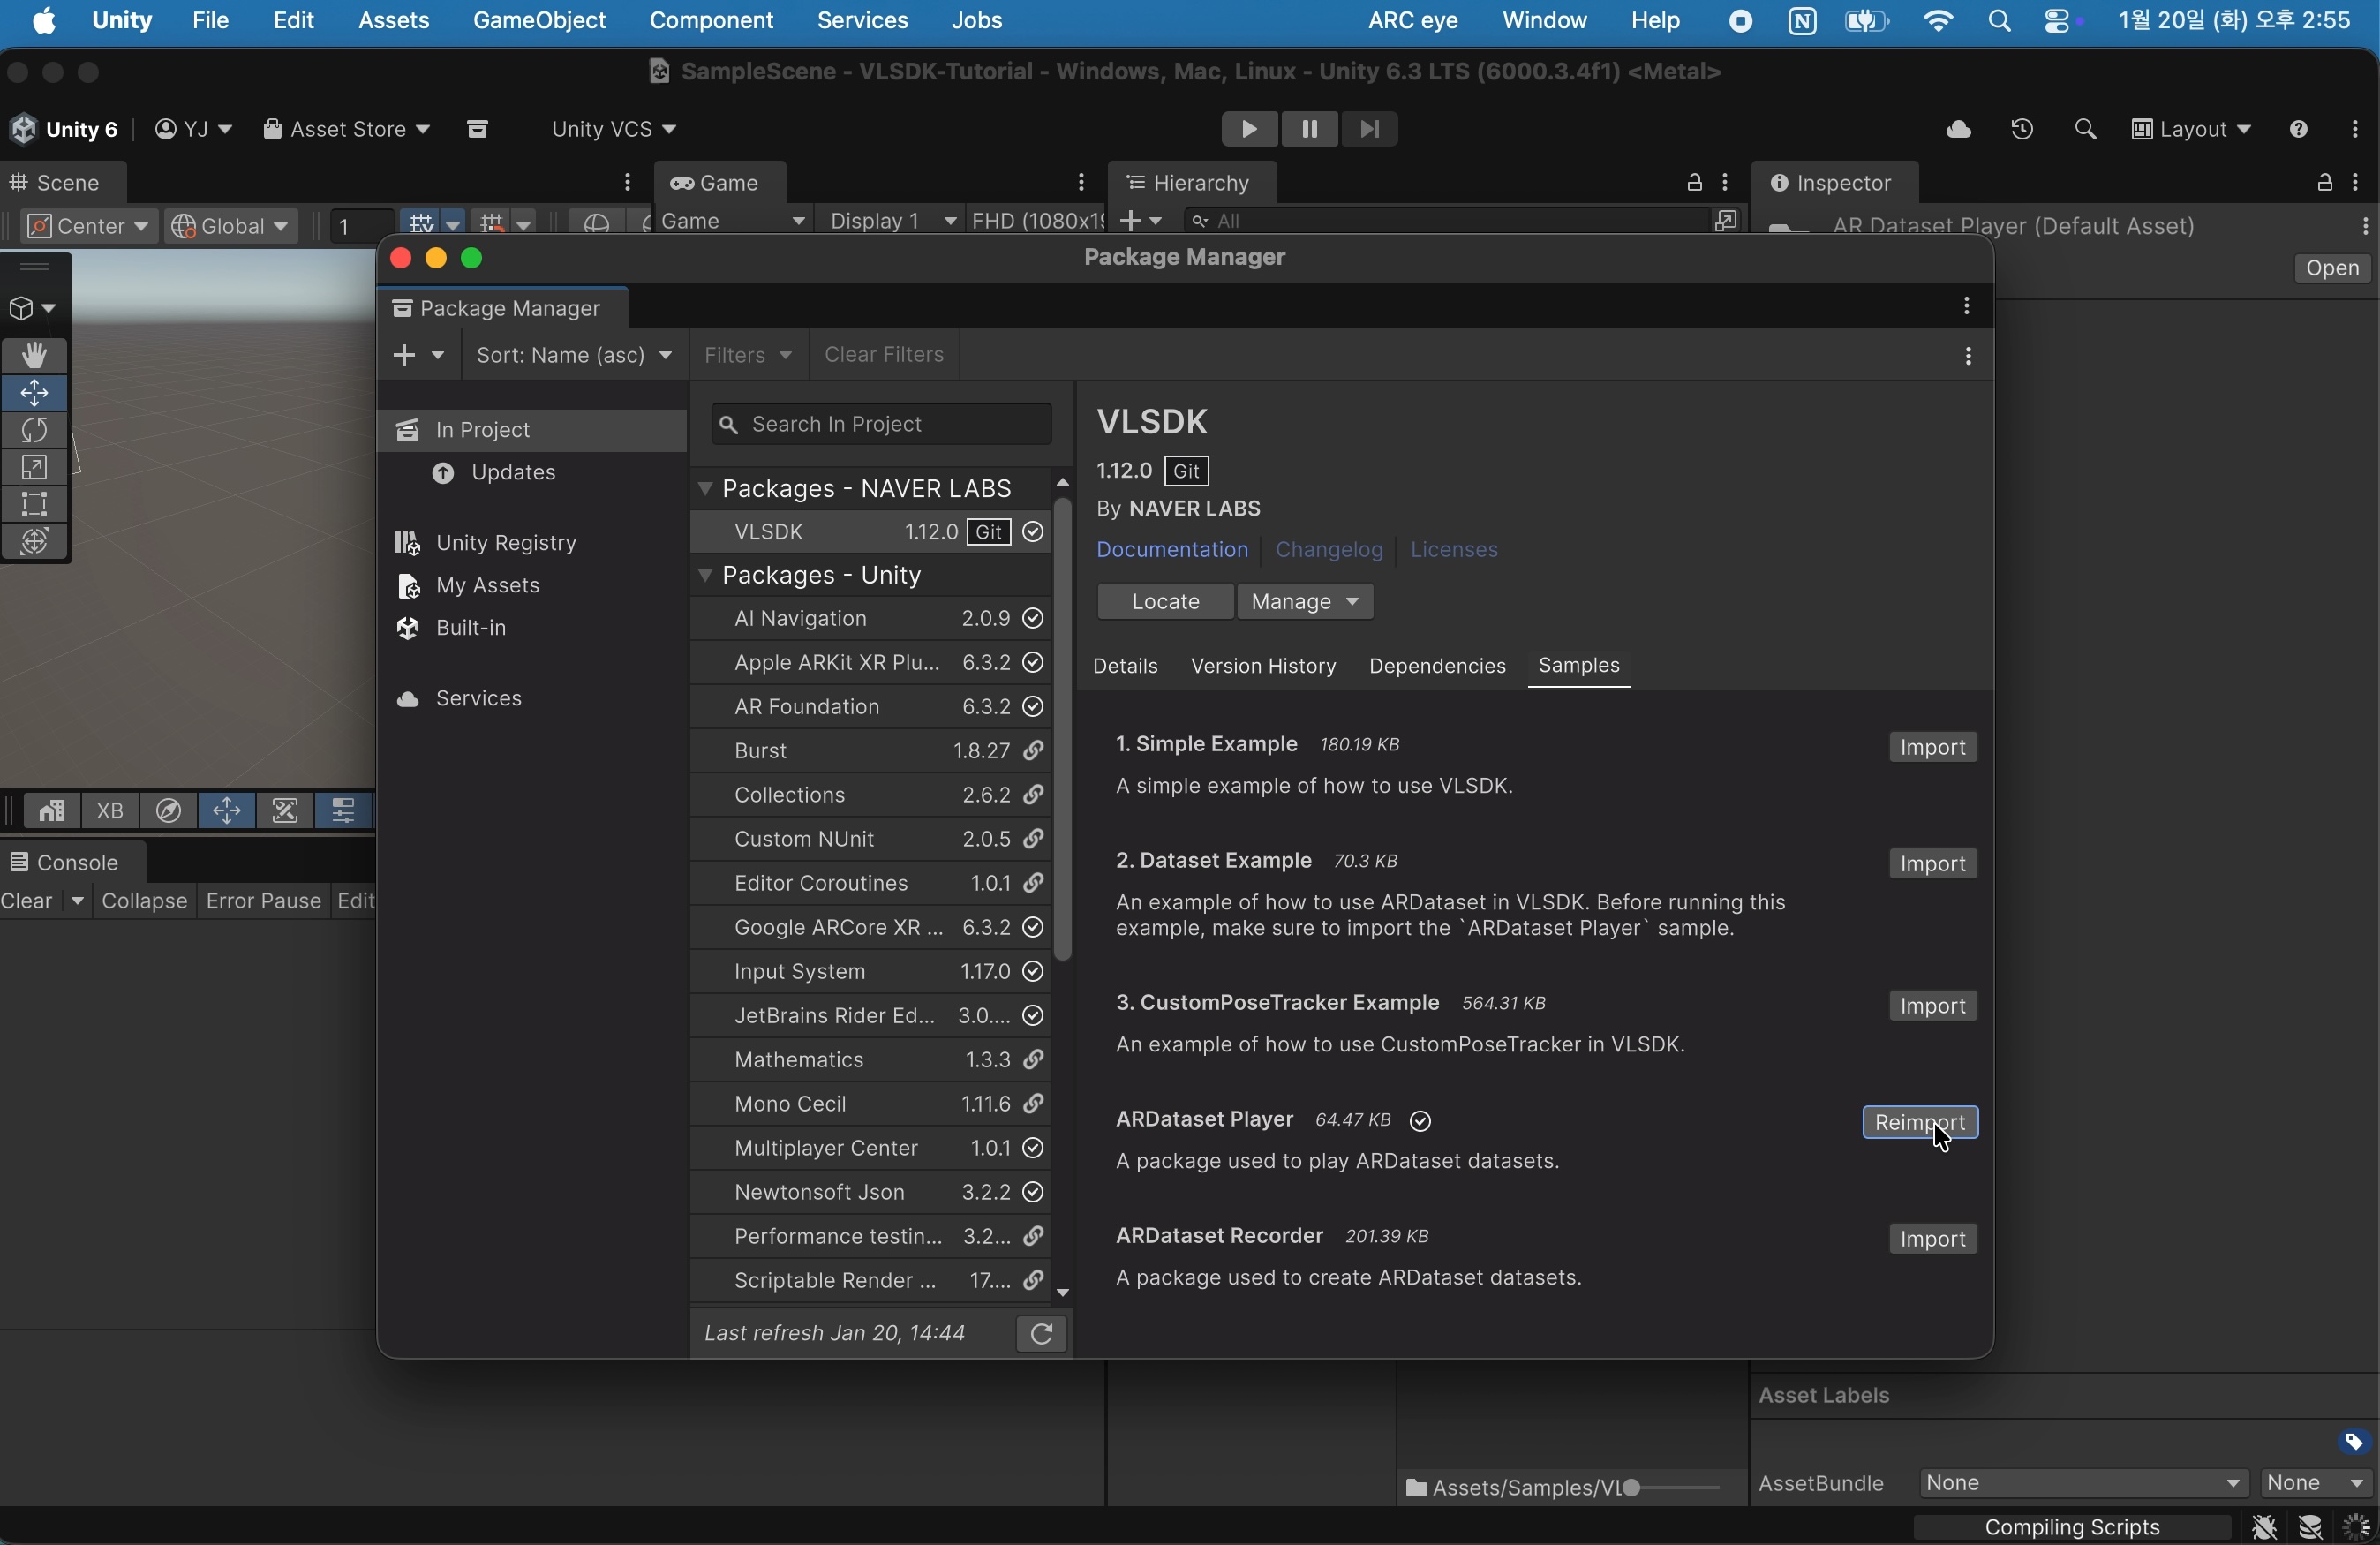Collapse the Packages - NAVER LABS group

[706, 489]
